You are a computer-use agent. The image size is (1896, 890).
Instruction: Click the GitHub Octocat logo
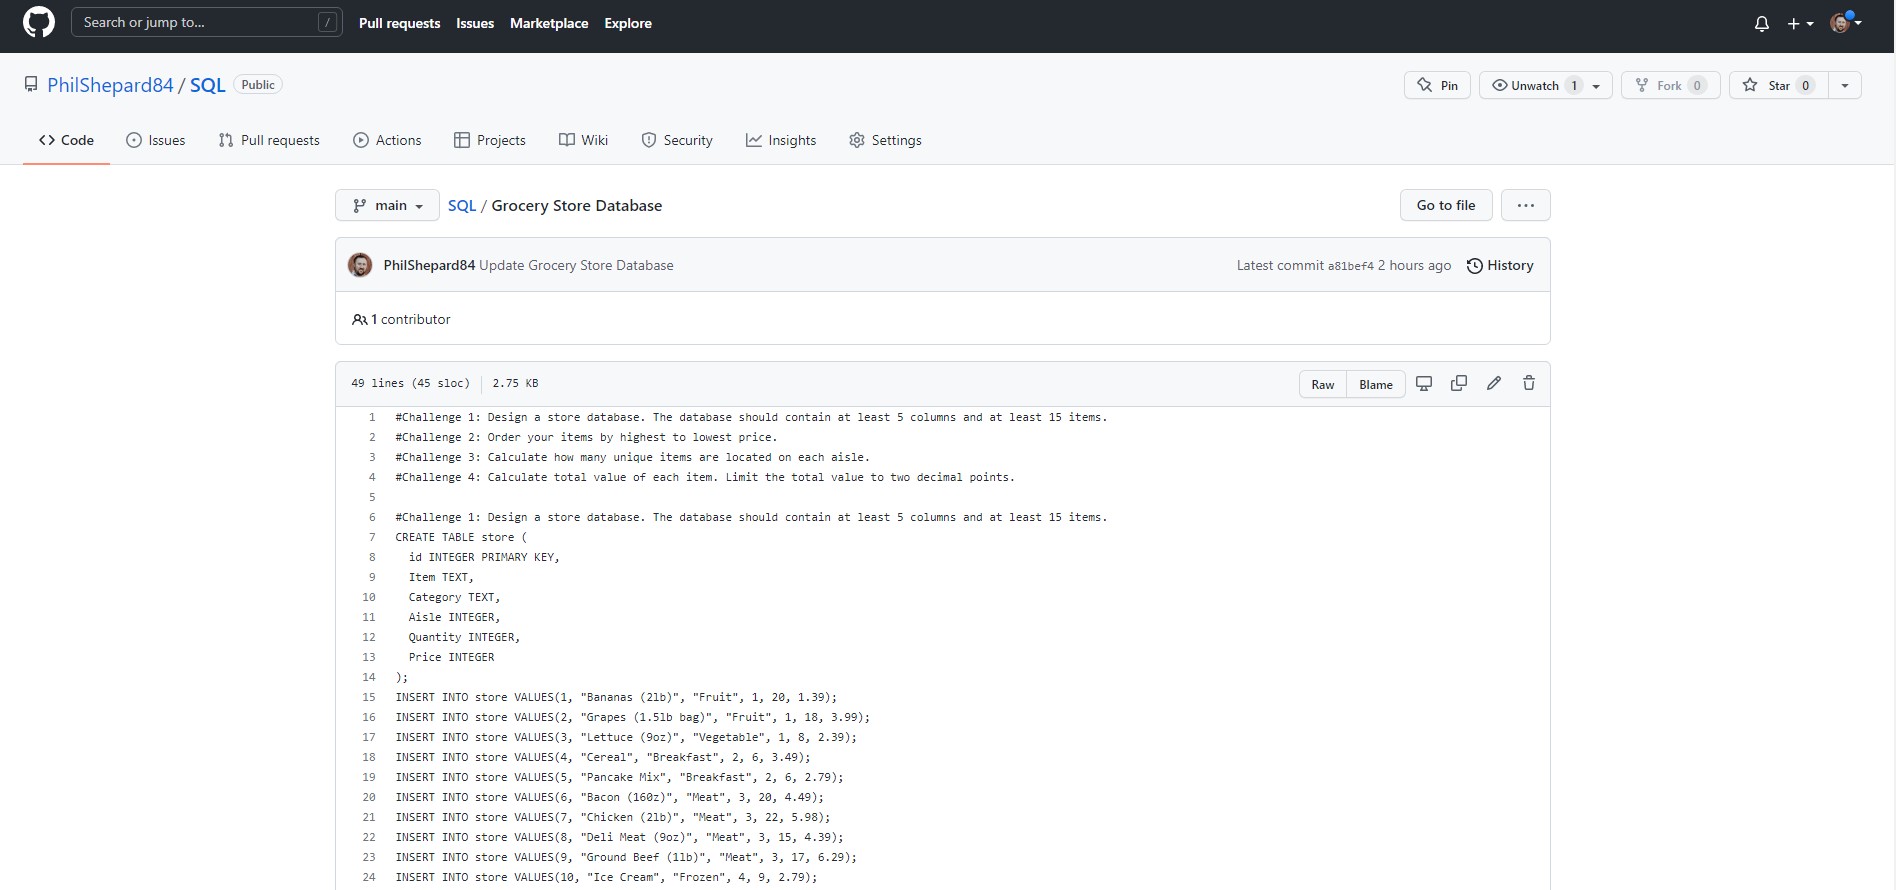(38, 22)
